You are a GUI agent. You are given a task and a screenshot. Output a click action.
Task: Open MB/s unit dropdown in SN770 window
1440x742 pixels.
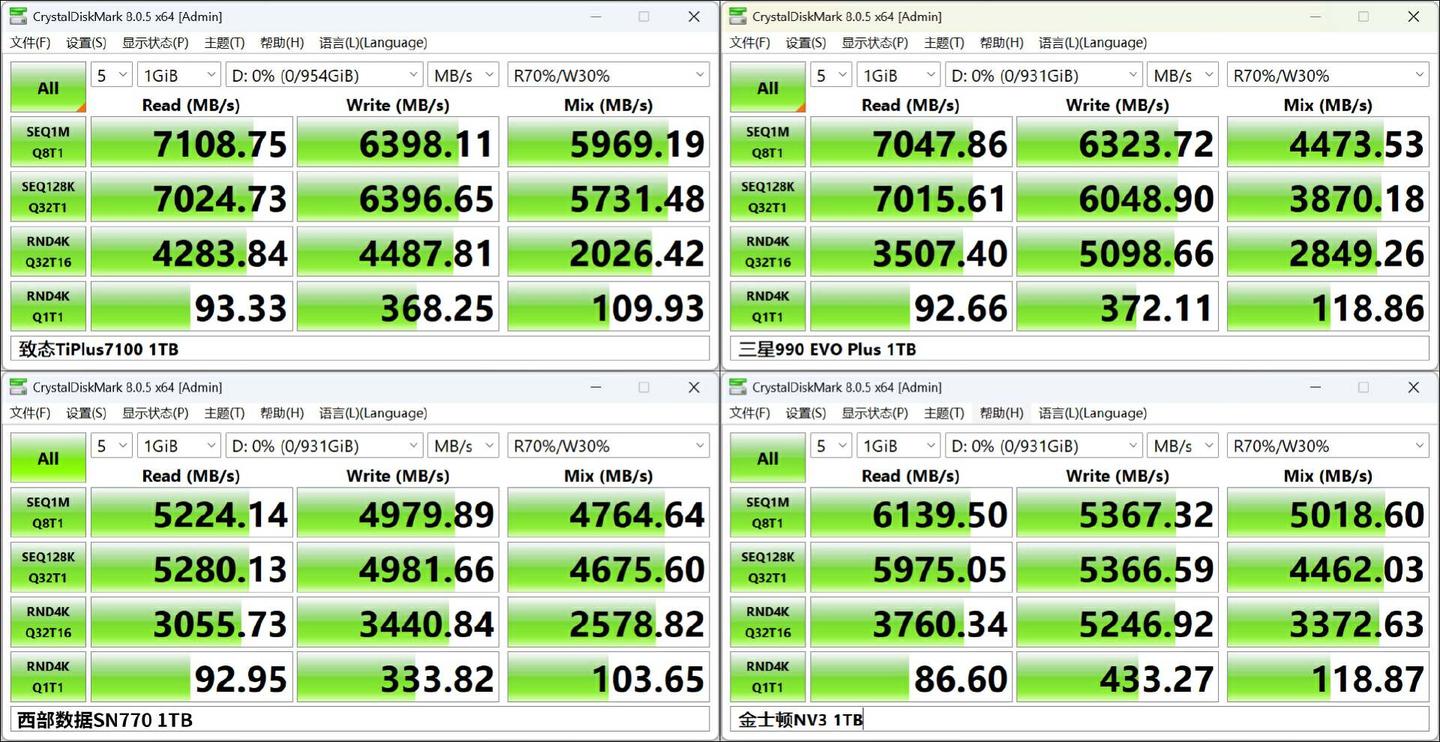pos(464,446)
